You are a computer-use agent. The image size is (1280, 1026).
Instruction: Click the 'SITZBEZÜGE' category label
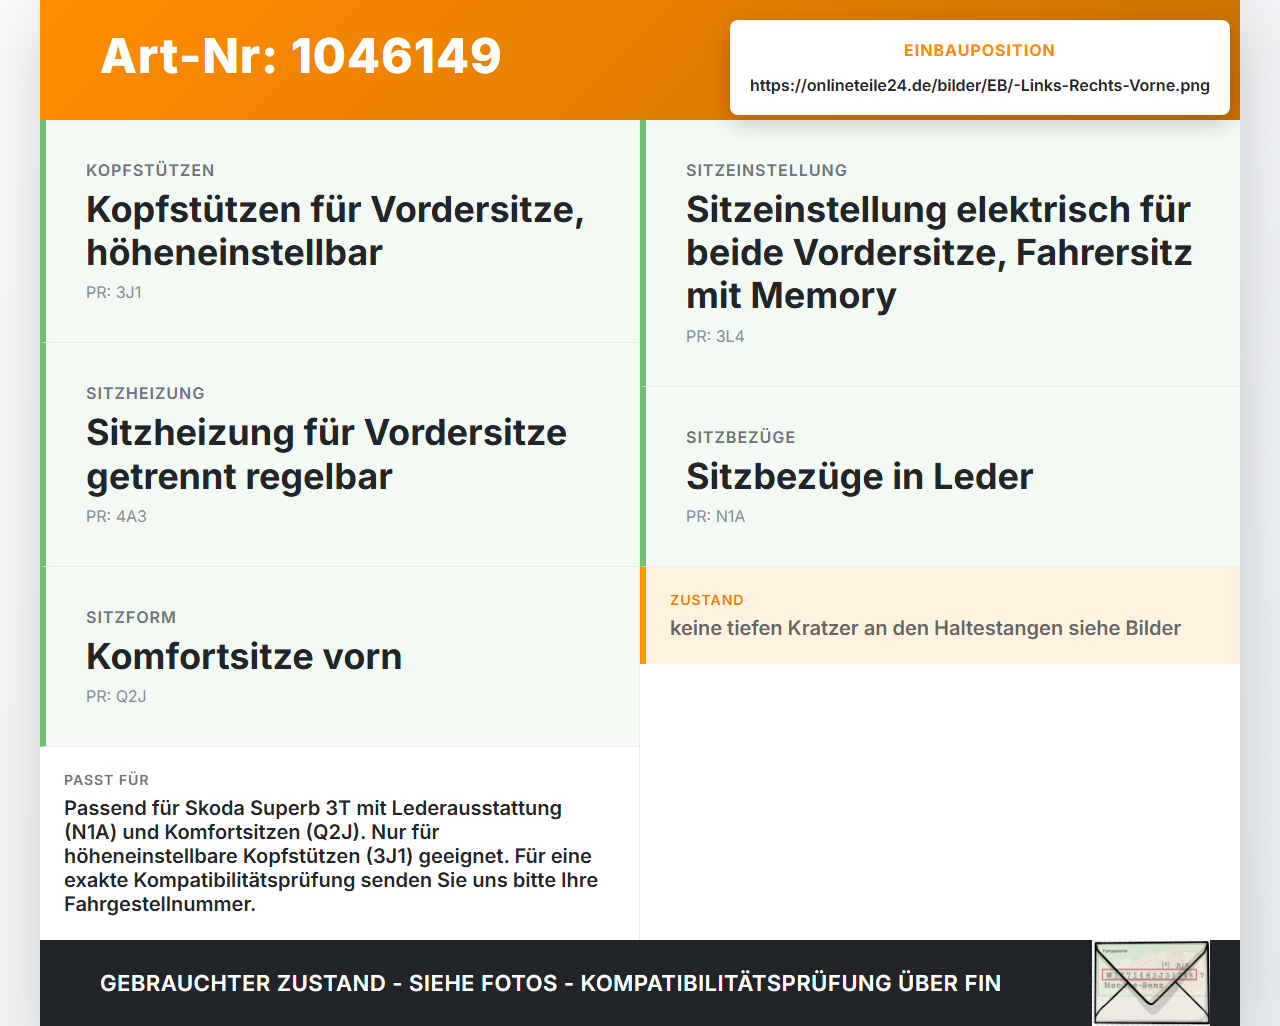pyautogui.click(x=741, y=437)
